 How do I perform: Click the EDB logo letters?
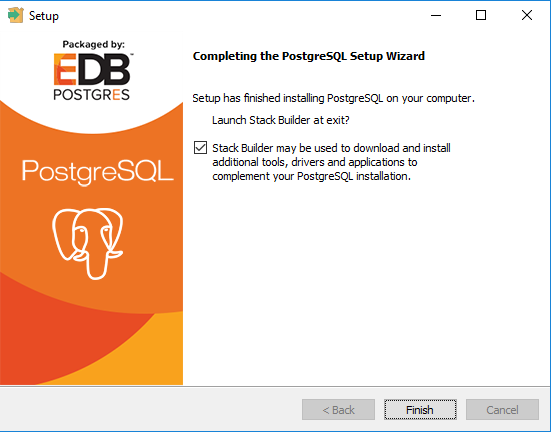pos(92,69)
